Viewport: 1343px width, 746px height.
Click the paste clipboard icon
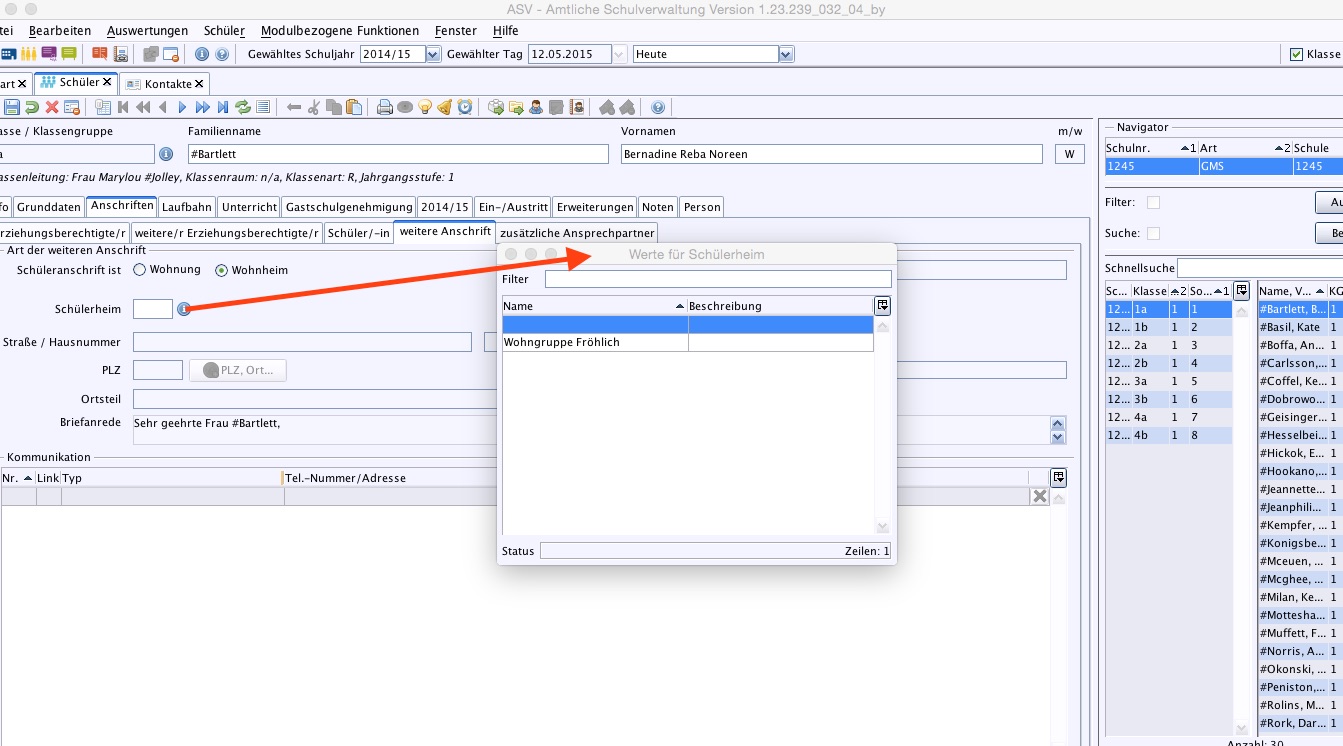(x=353, y=107)
